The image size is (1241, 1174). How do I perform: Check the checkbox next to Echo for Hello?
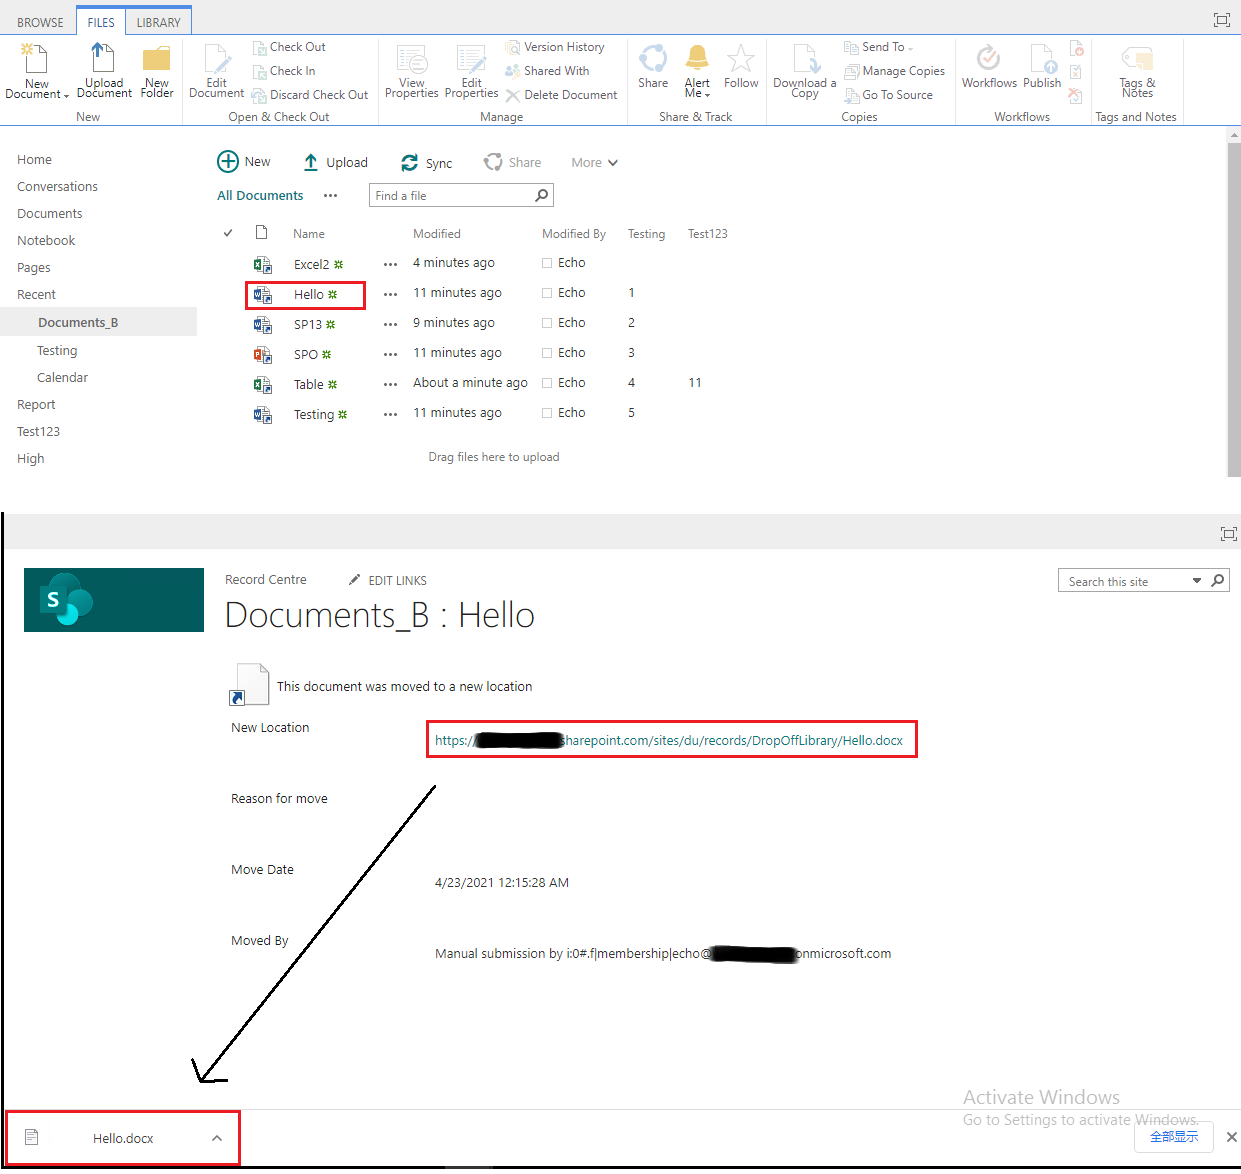(x=547, y=292)
